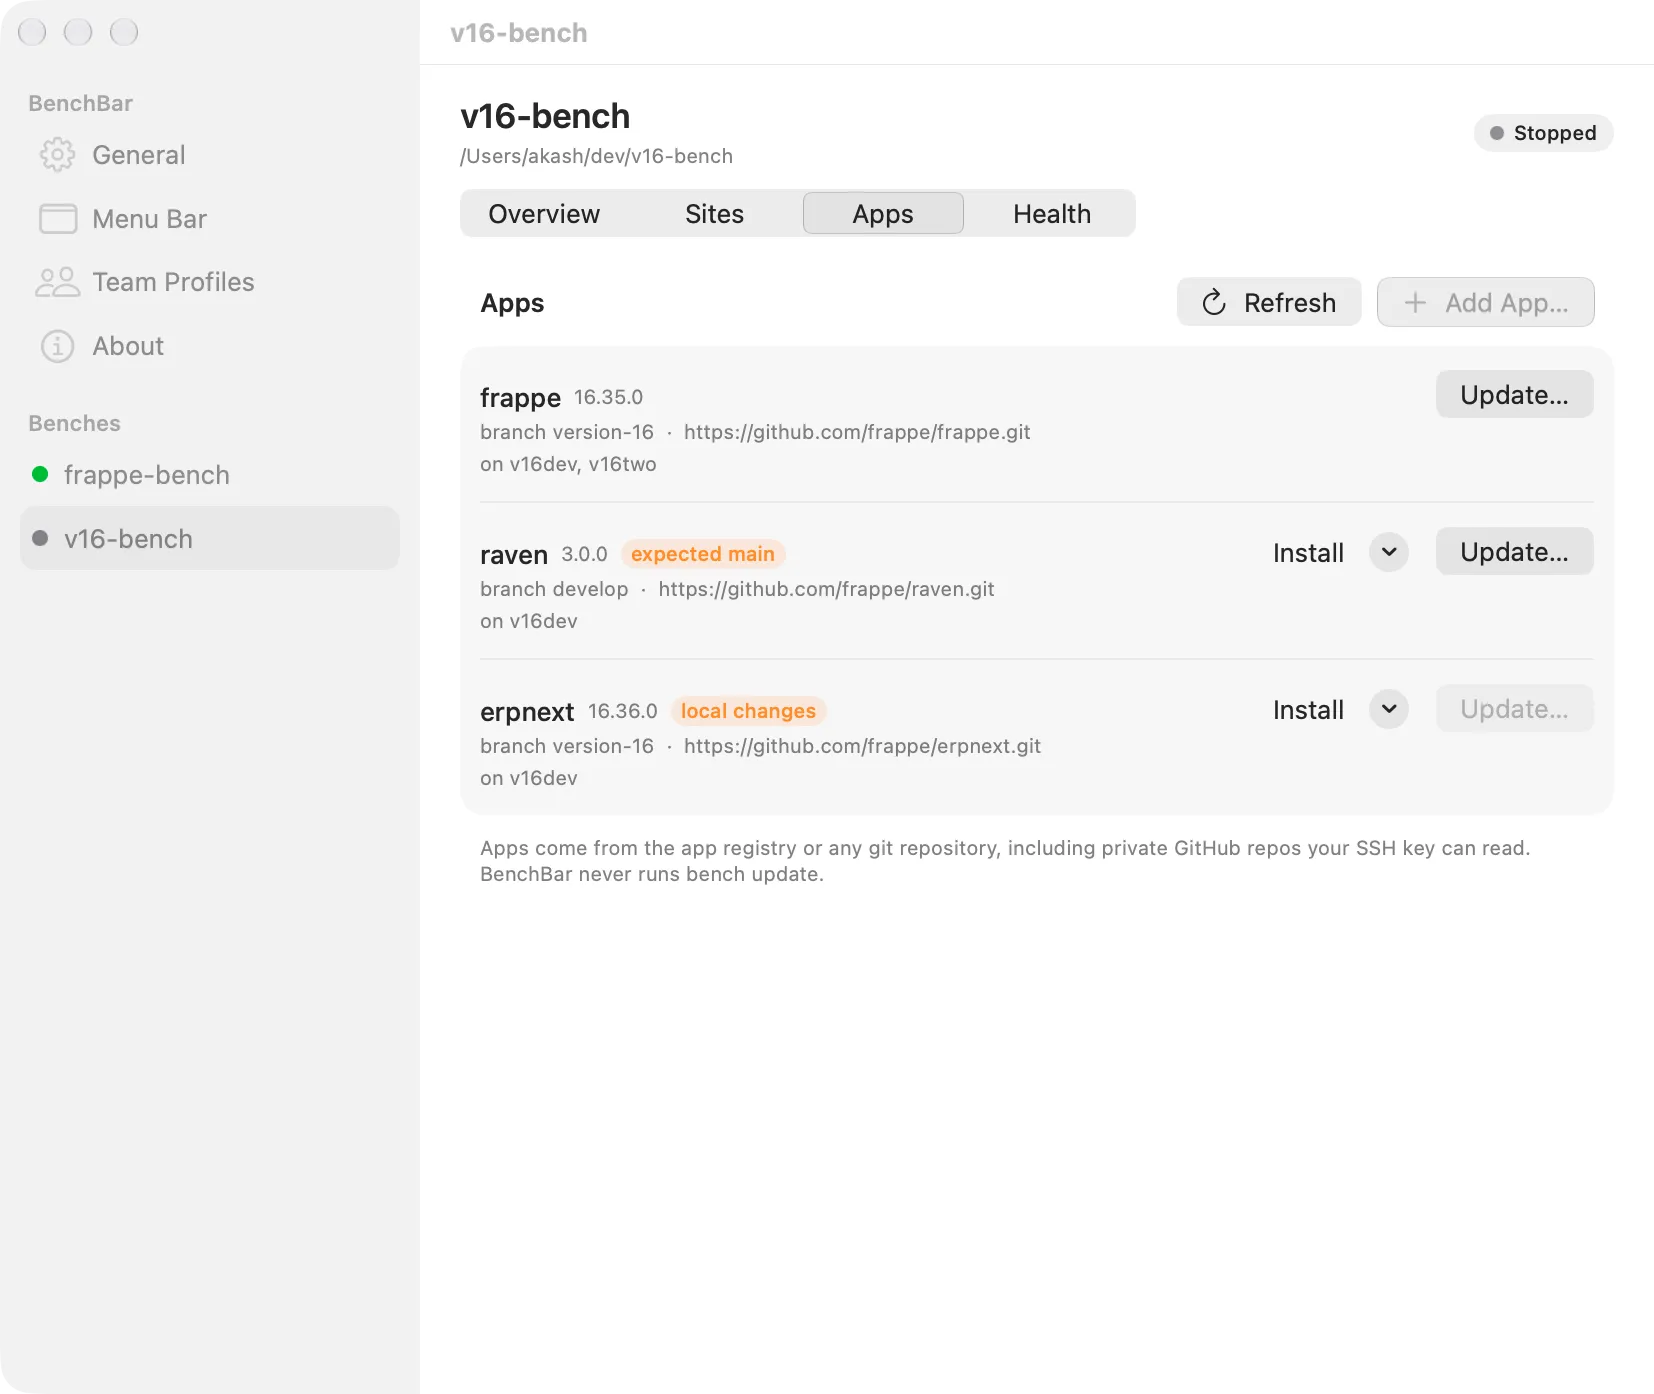The height and width of the screenshot is (1394, 1654).
Task: Click the raven app name
Action: point(514,555)
